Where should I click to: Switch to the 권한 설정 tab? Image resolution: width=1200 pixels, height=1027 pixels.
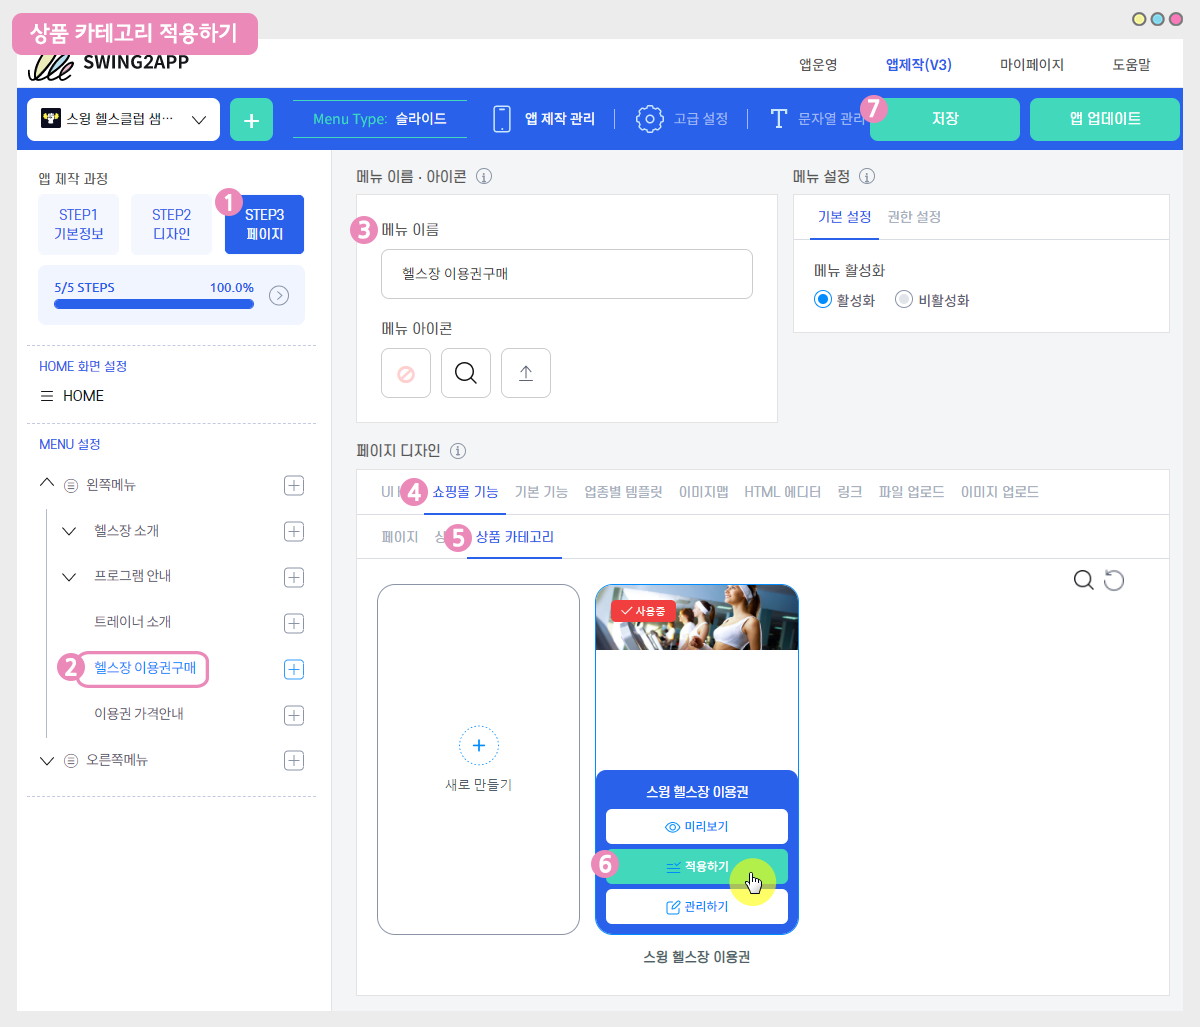point(914,217)
